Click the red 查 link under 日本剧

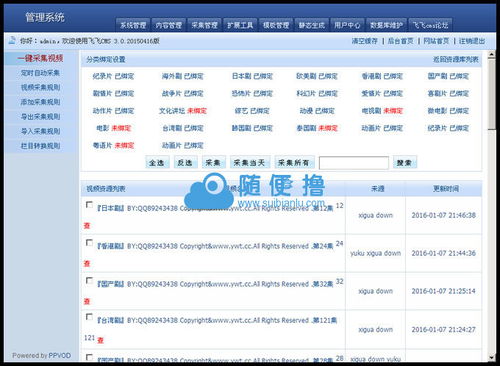pos(87,226)
